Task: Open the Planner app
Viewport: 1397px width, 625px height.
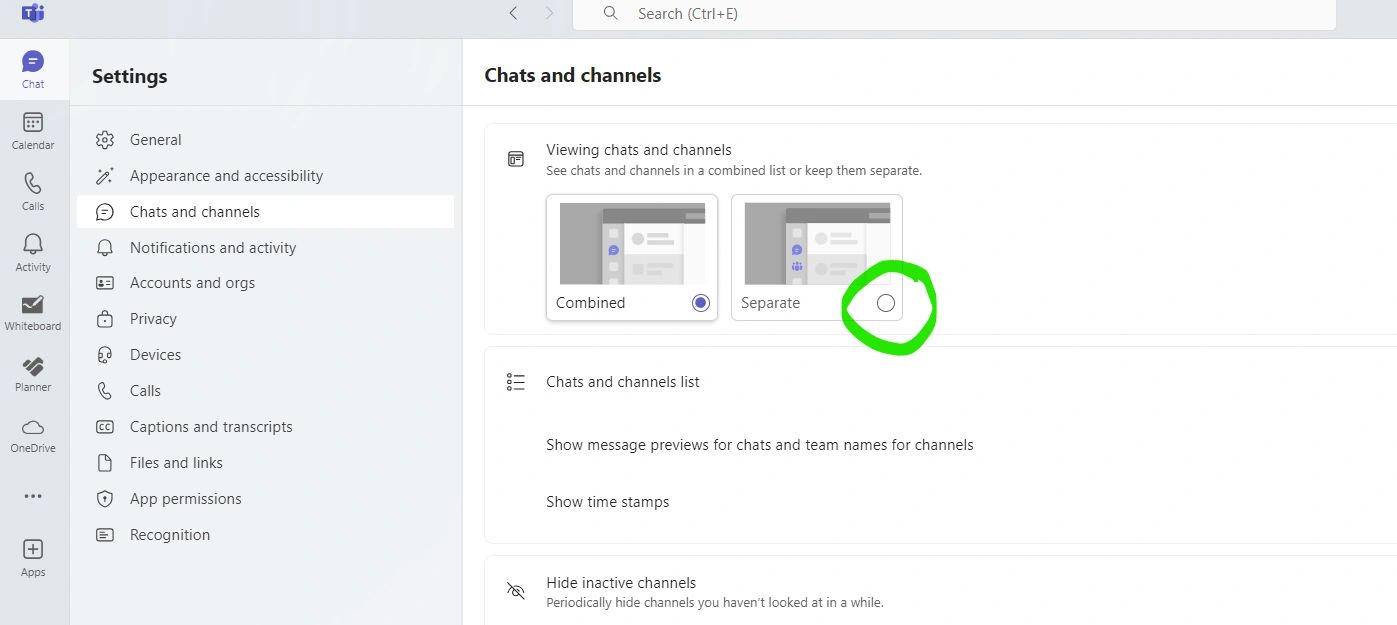Action: click(33, 373)
